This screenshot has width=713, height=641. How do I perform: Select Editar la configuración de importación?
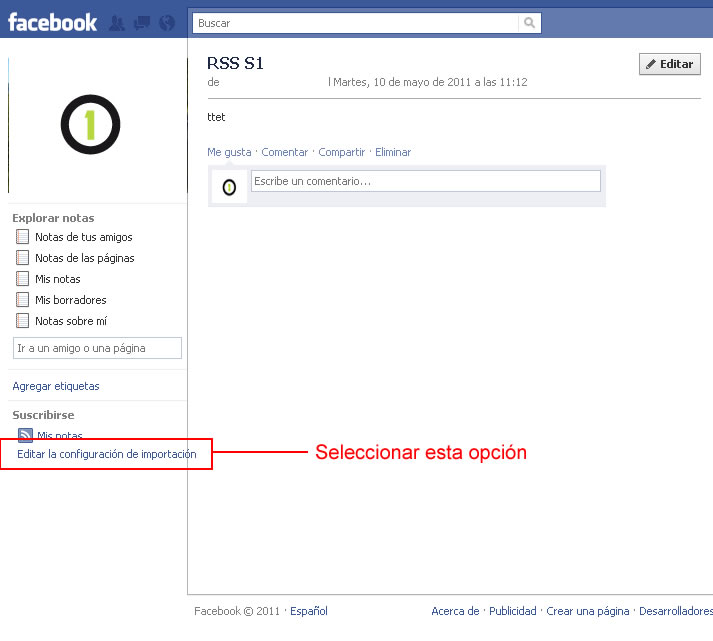pyautogui.click(x=107, y=454)
